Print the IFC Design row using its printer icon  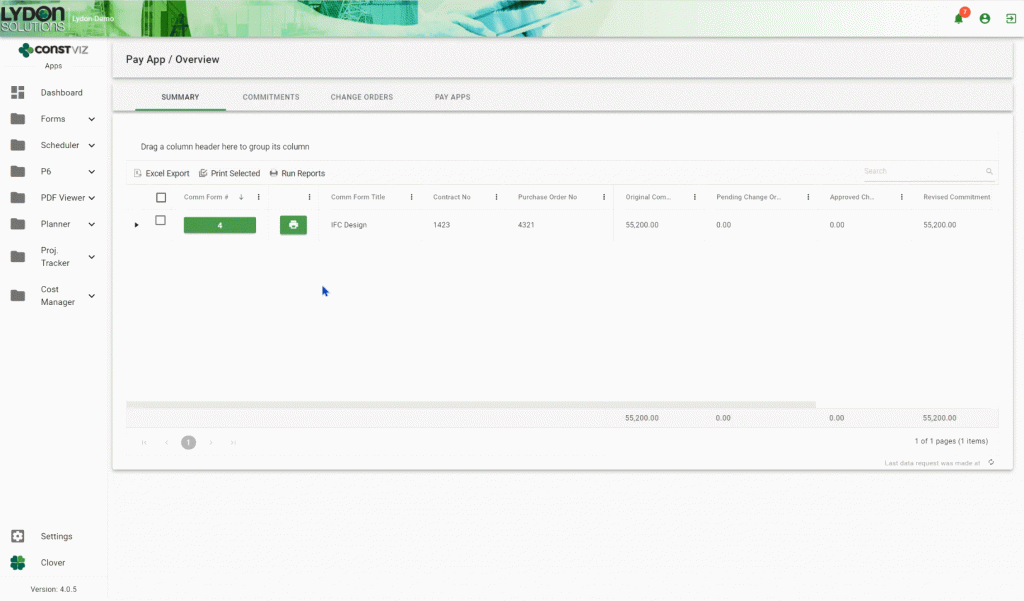coord(293,224)
